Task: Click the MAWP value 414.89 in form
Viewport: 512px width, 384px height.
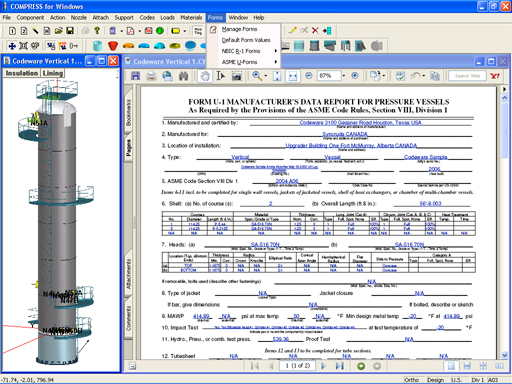Action: pyautogui.click(x=201, y=316)
